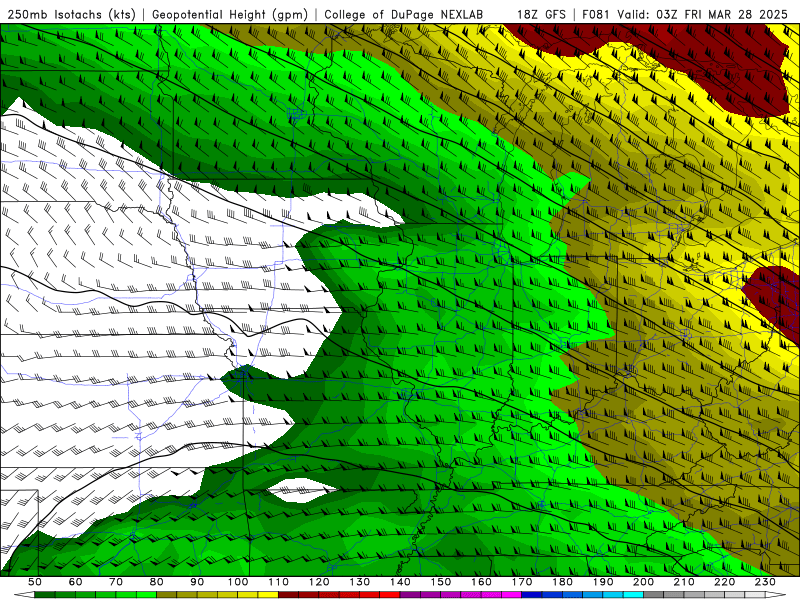The height and width of the screenshot is (600, 800).
Task: Click the '60' value on the color scale
Action: [75, 582]
